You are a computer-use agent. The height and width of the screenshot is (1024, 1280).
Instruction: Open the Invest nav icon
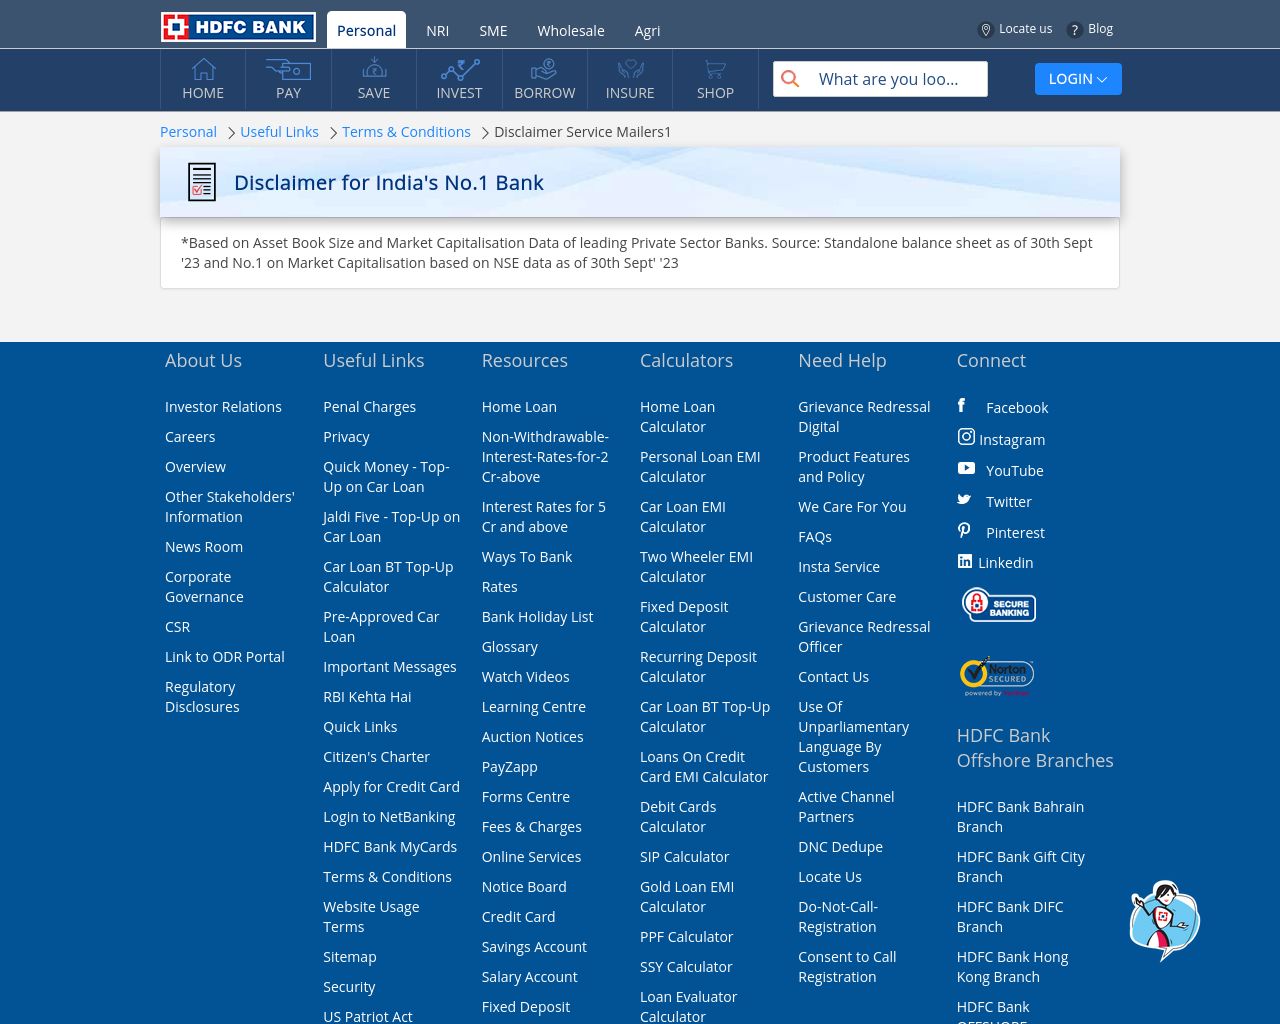[x=459, y=69]
